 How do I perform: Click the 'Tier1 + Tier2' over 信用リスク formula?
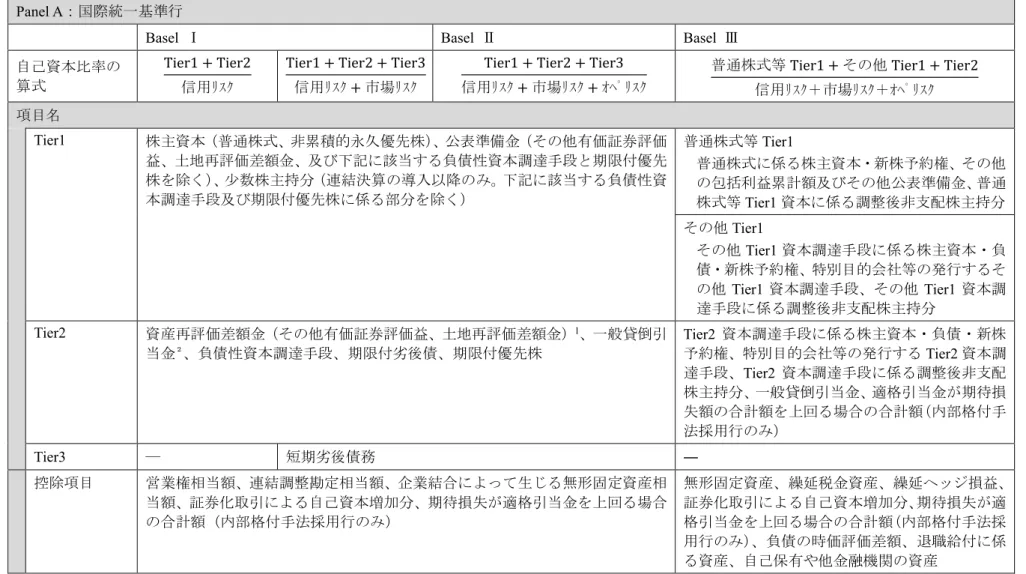pyautogui.click(x=207, y=75)
